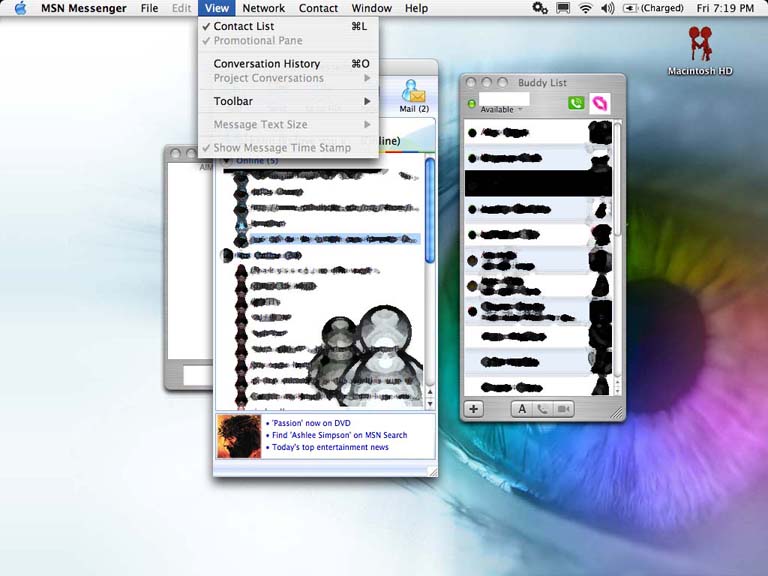The image size is (768, 576).
Task: Open Find 'Ashlee Simpson' on MSN Search link
Action: [339, 435]
